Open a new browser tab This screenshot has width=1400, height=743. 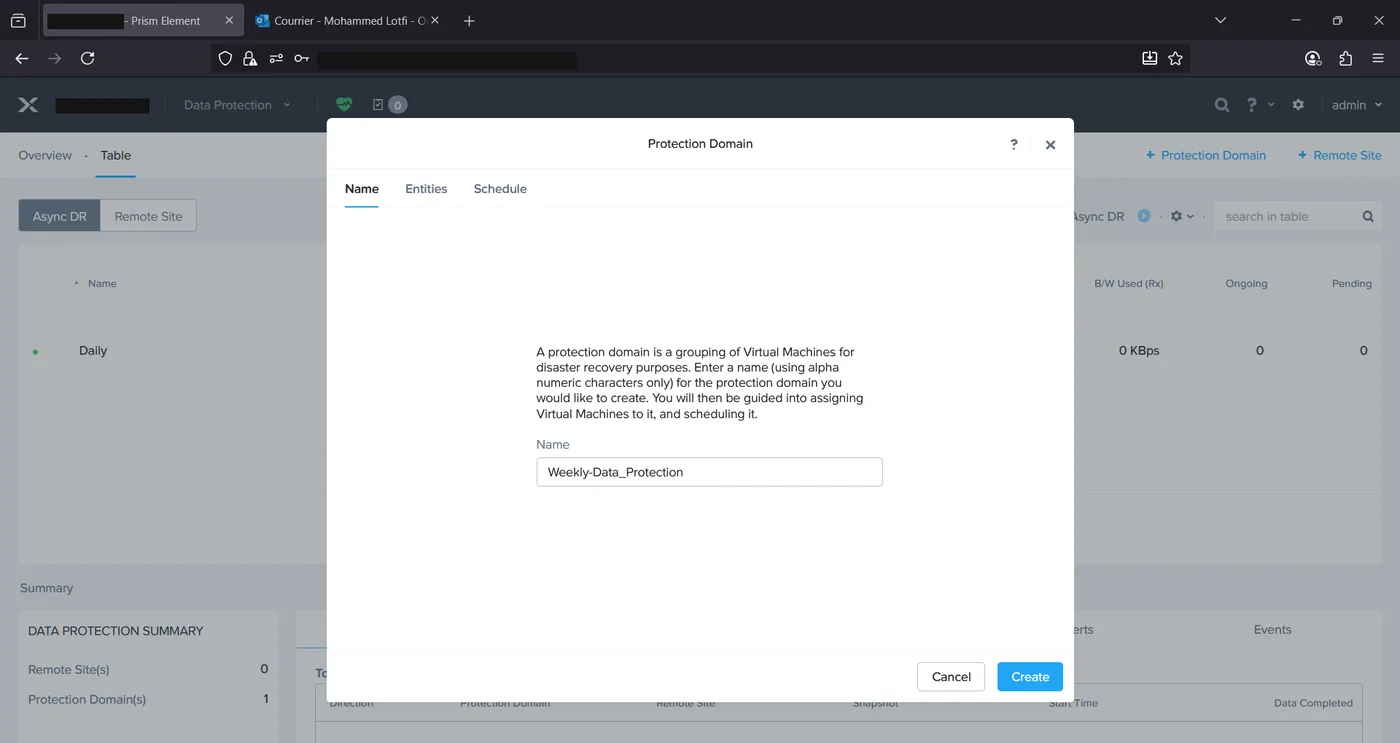469,21
